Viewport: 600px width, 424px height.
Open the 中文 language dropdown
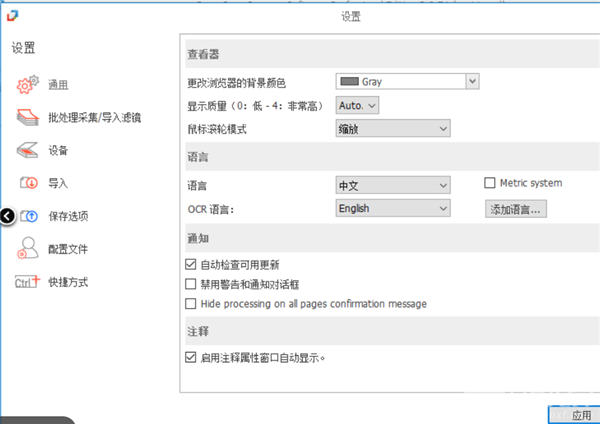coord(393,186)
